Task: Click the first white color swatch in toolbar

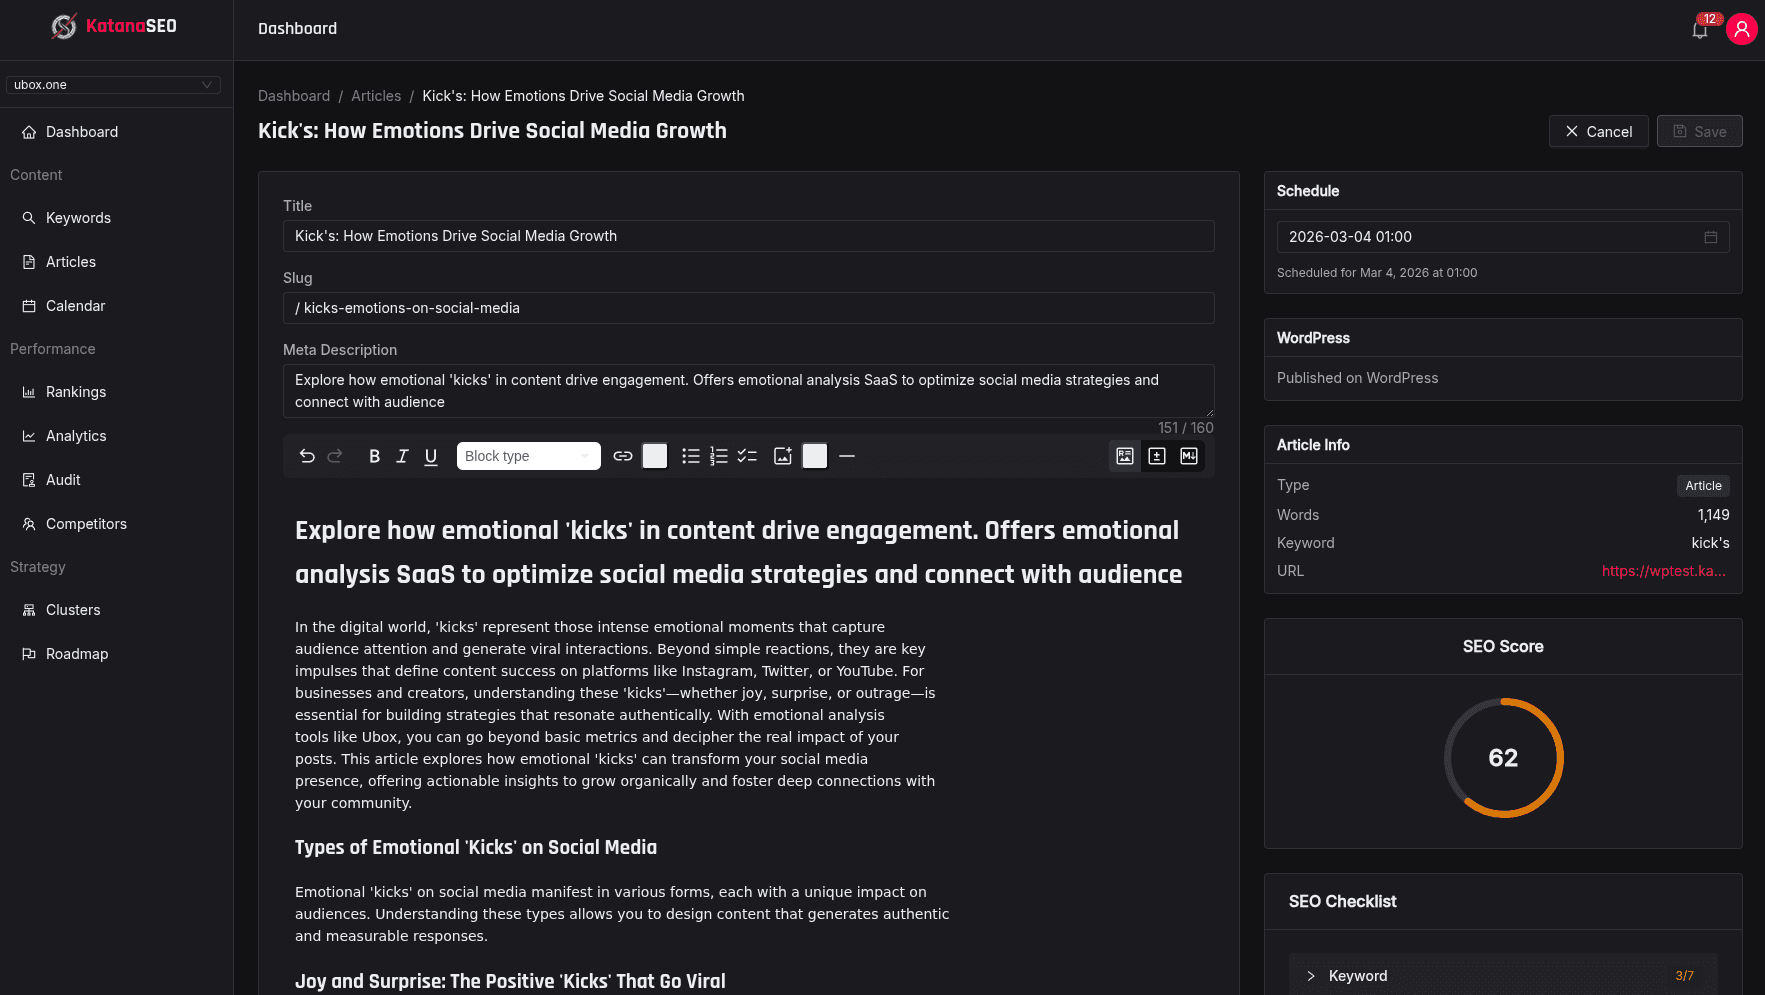Action: click(655, 456)
